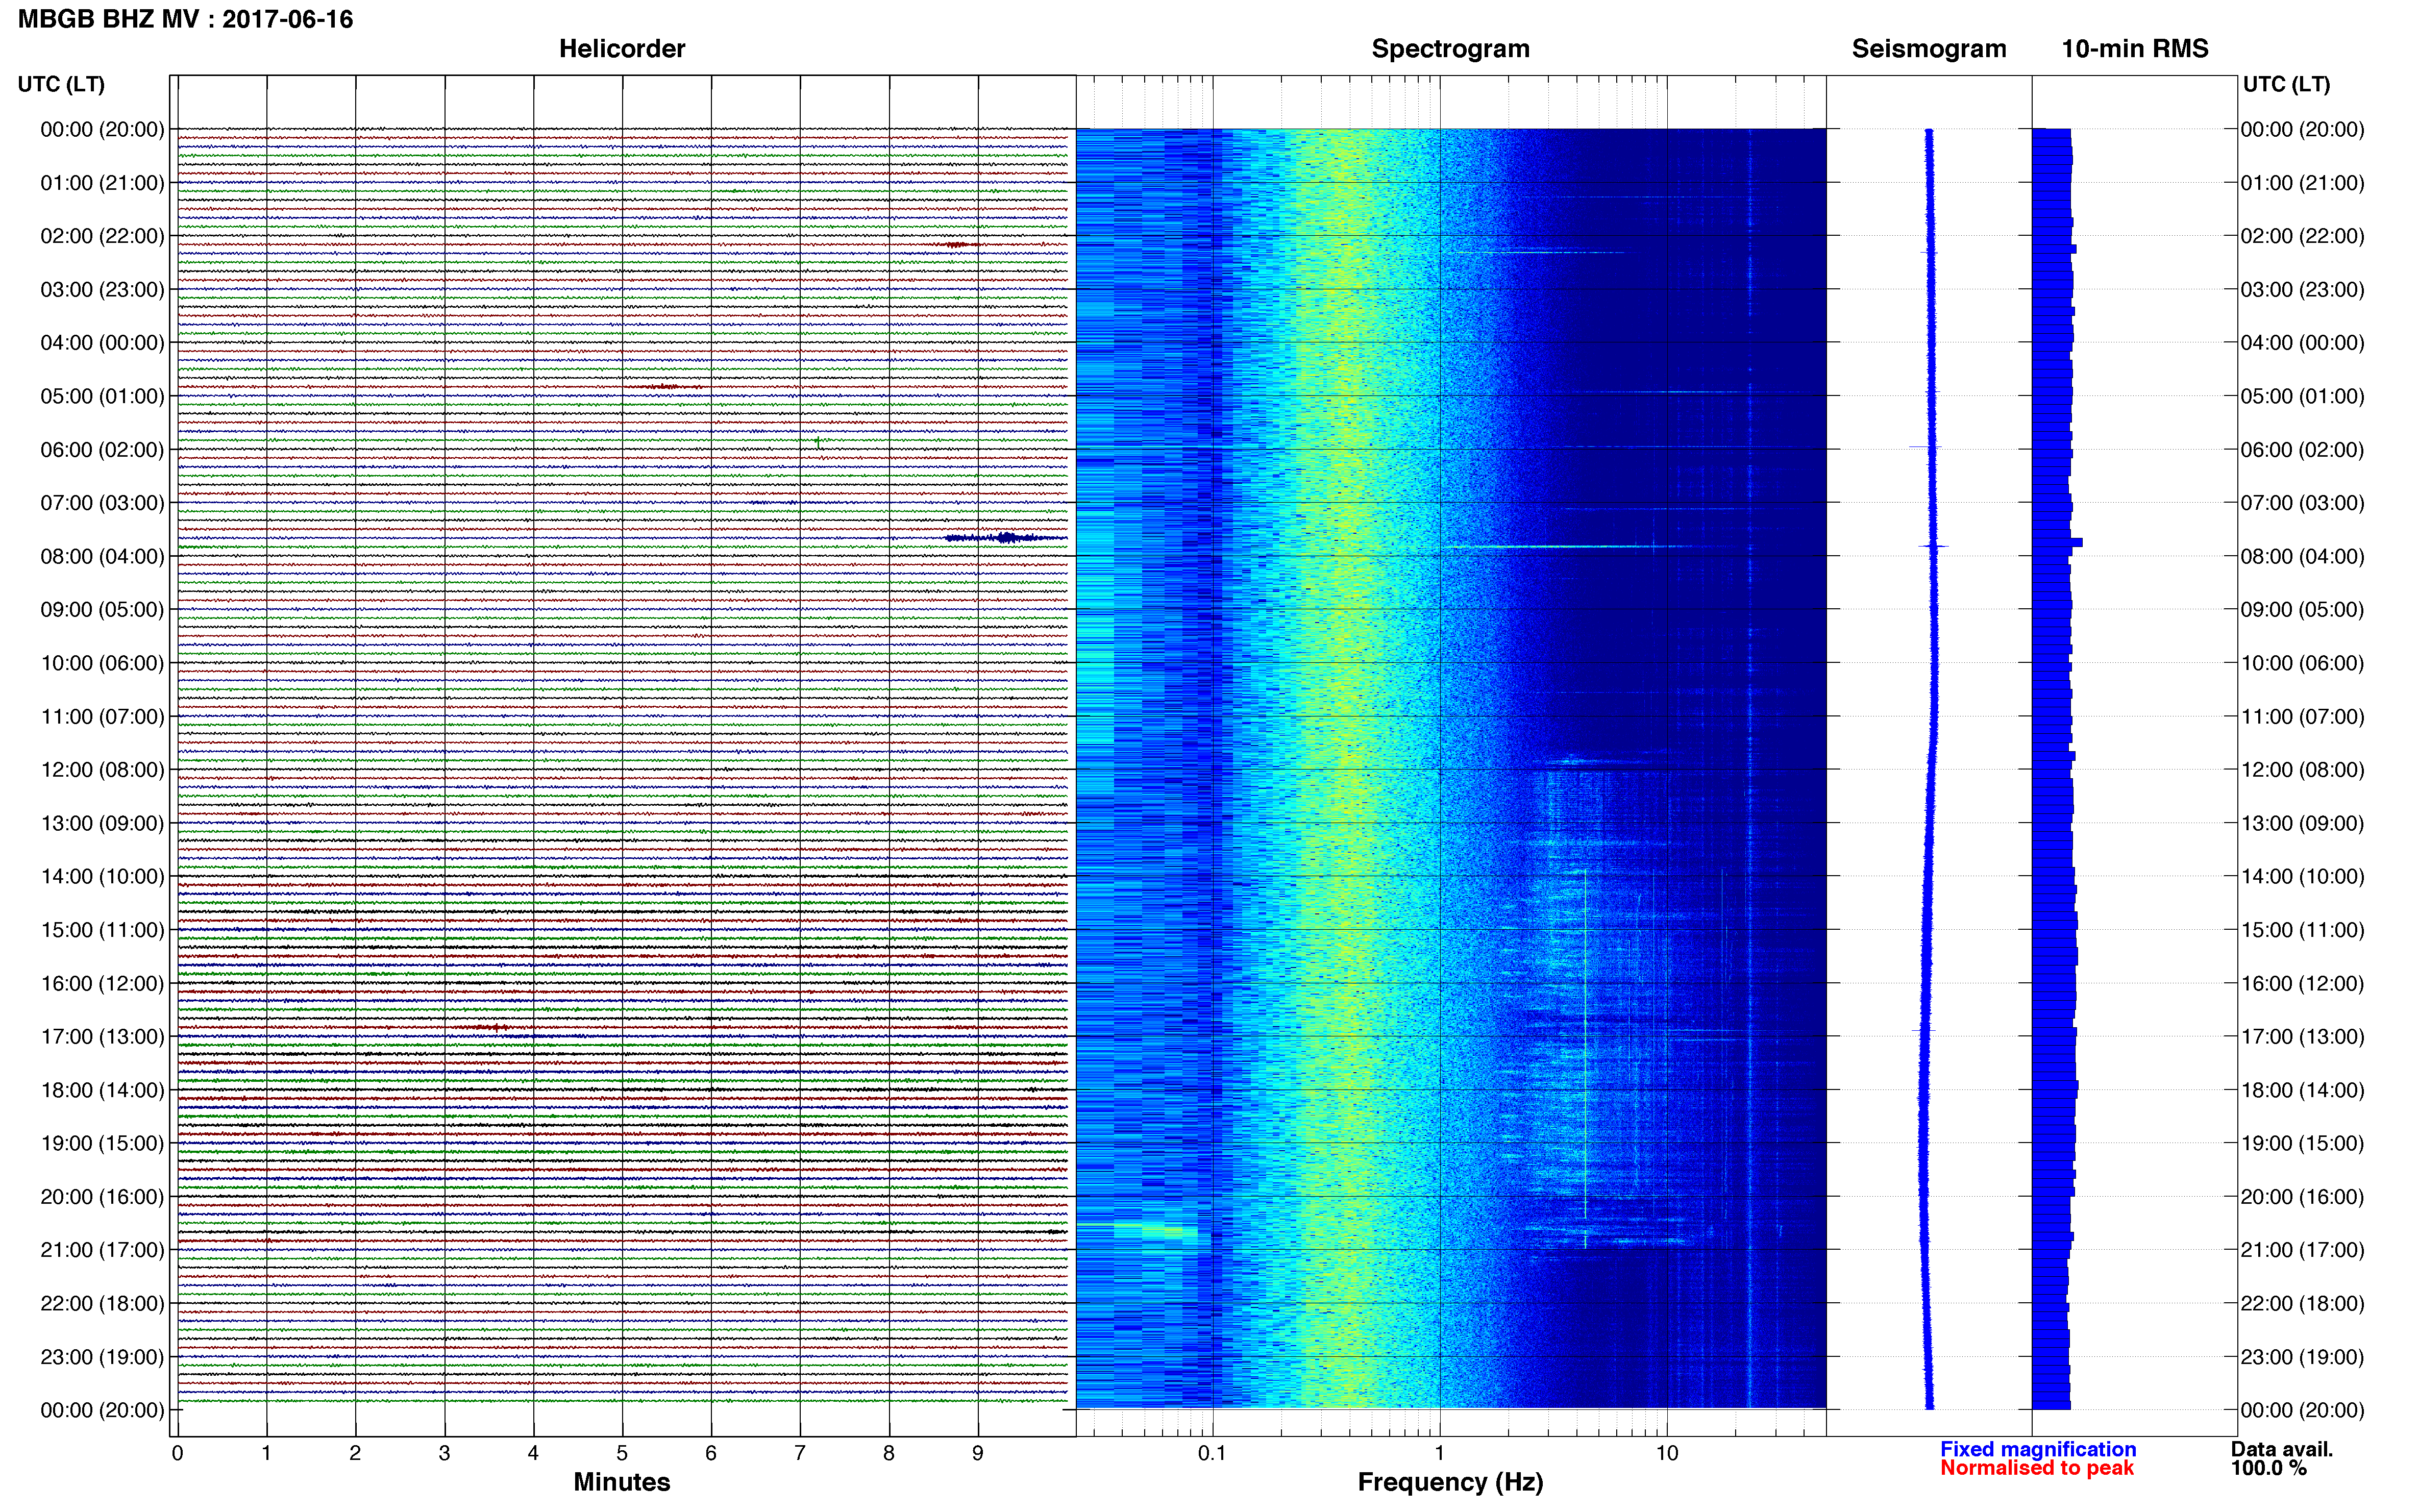The height and width of the screenshot is (1512, 2419).
Task: Click the '02:00 (22:00)' label on the left axis
Action: pyautogui.click(x=102, y=236)
